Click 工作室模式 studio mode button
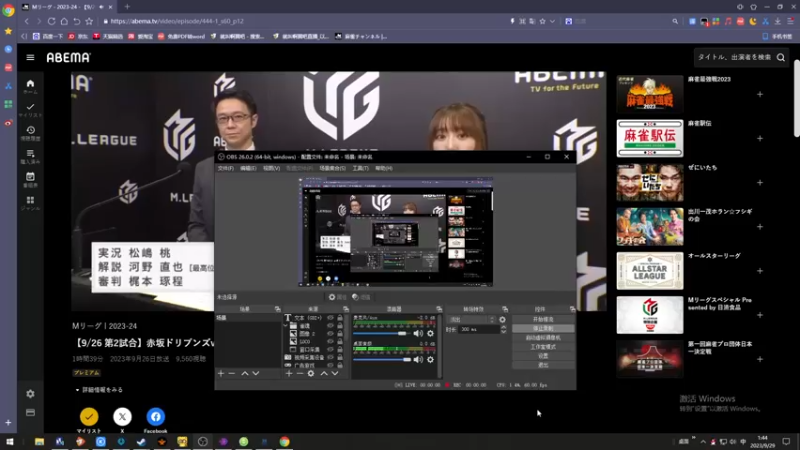800x450 pixels. tap(543, 347)
